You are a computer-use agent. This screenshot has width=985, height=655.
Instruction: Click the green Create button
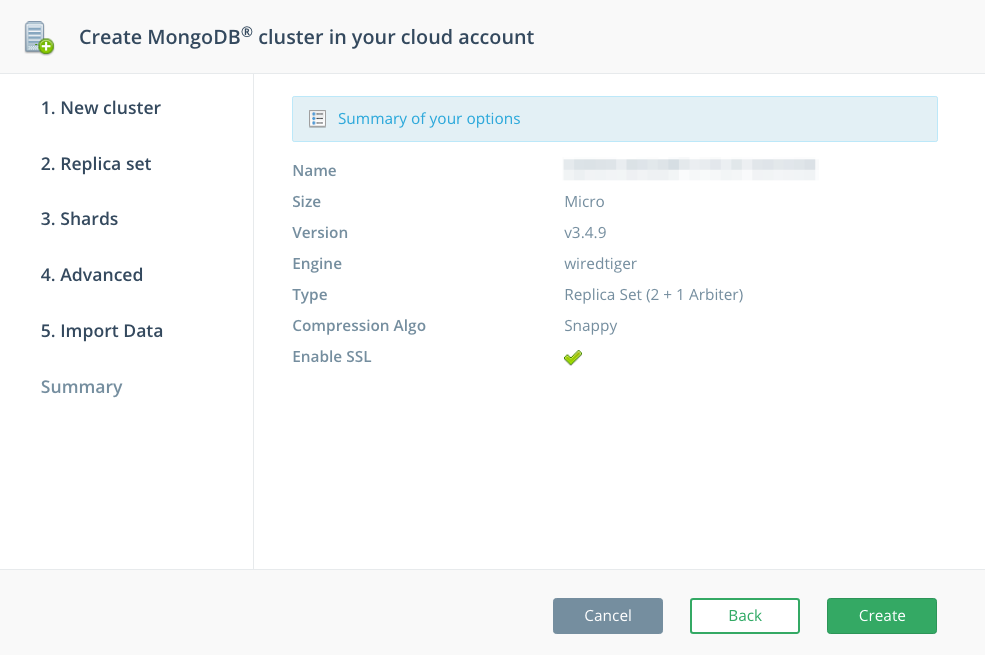[881, 615]
